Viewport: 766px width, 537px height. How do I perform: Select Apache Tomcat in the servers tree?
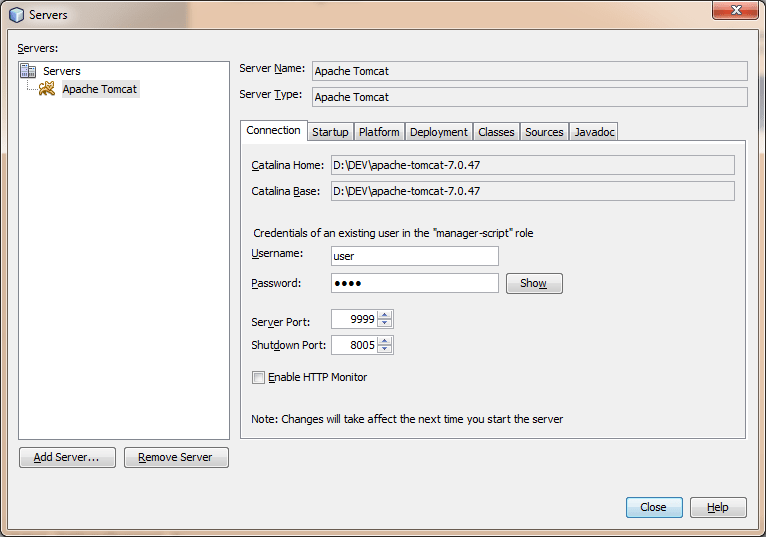pyautogui.click(x=100, y=89)
